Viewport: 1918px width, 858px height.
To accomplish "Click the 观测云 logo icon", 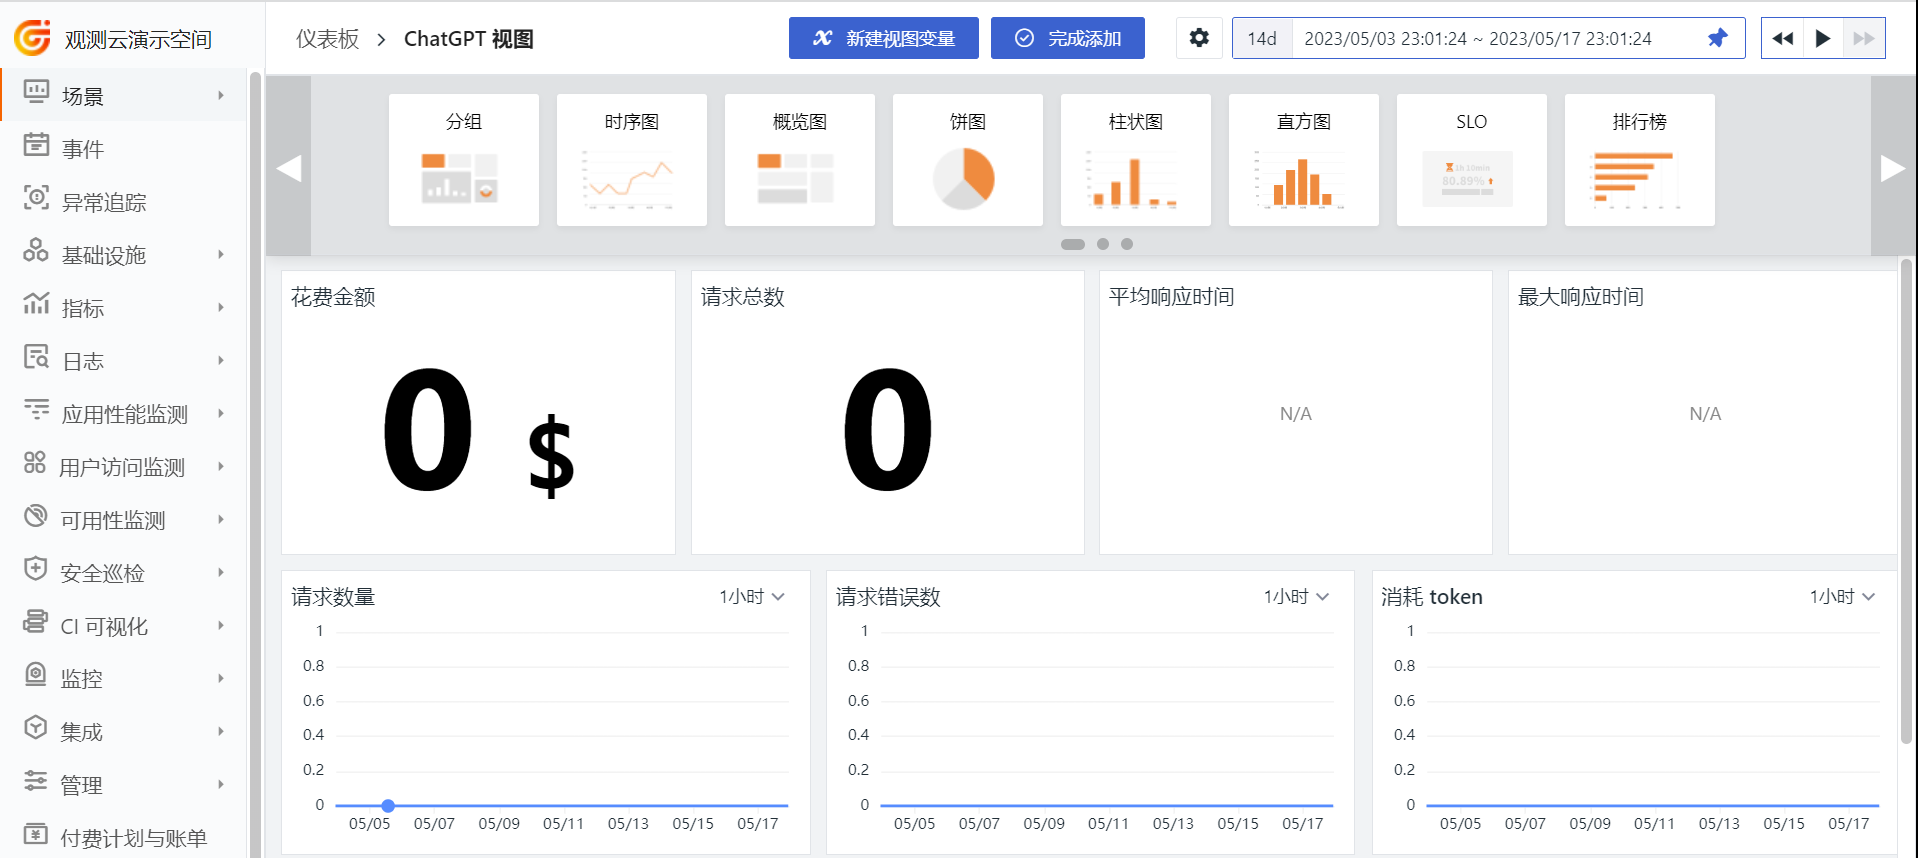I will tap(33, 38).
